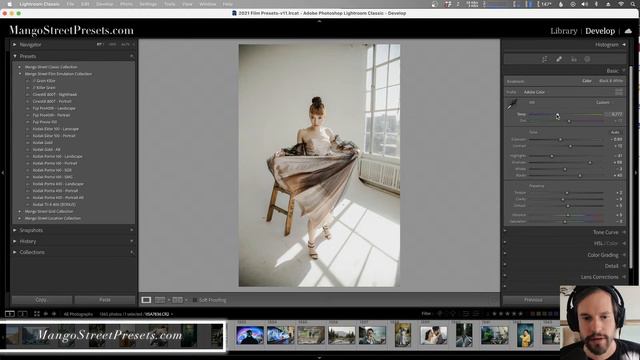Viewport: 640px width, 360px height.
Task: Select Color treatment
Action: click(x=587, y=81)
